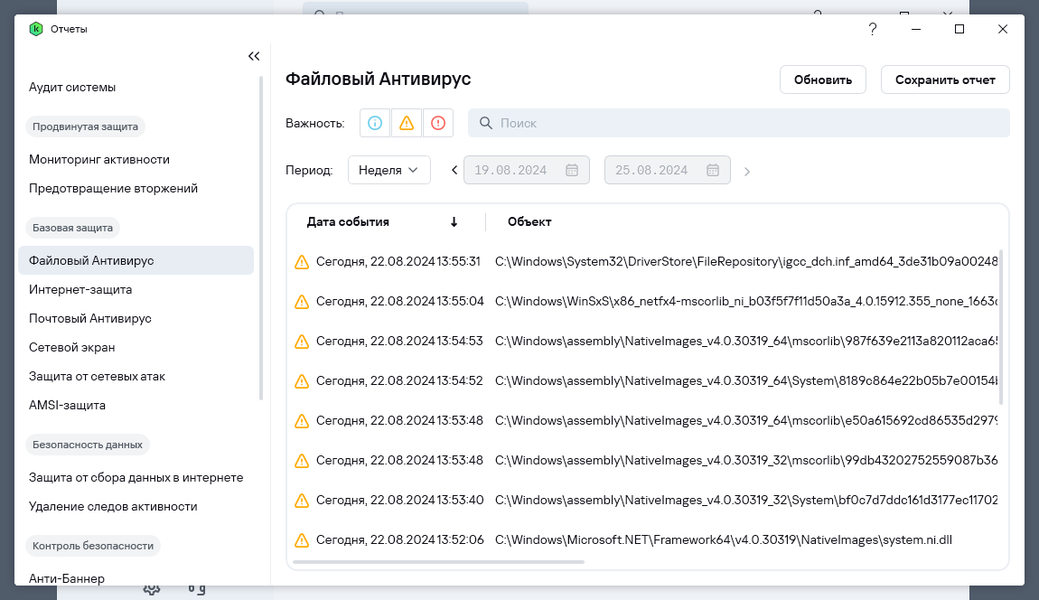
Task: Select mscorlib\99db4320 path entry
Action: [x=746, y=461]
